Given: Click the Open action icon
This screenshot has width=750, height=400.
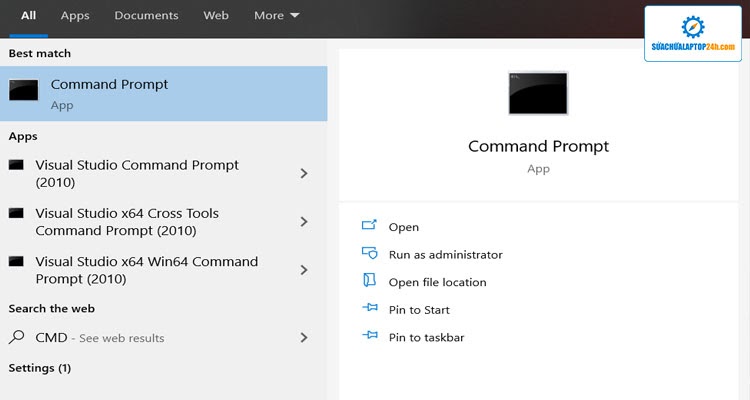Looking at the screenshot, I should coord(369,224).
